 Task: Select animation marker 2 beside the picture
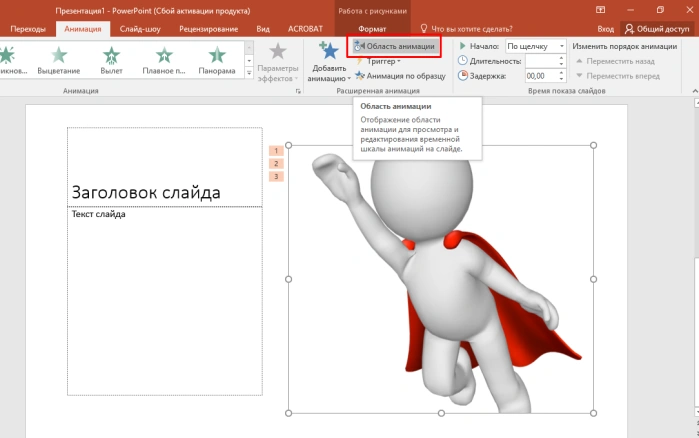click(276, 164)
